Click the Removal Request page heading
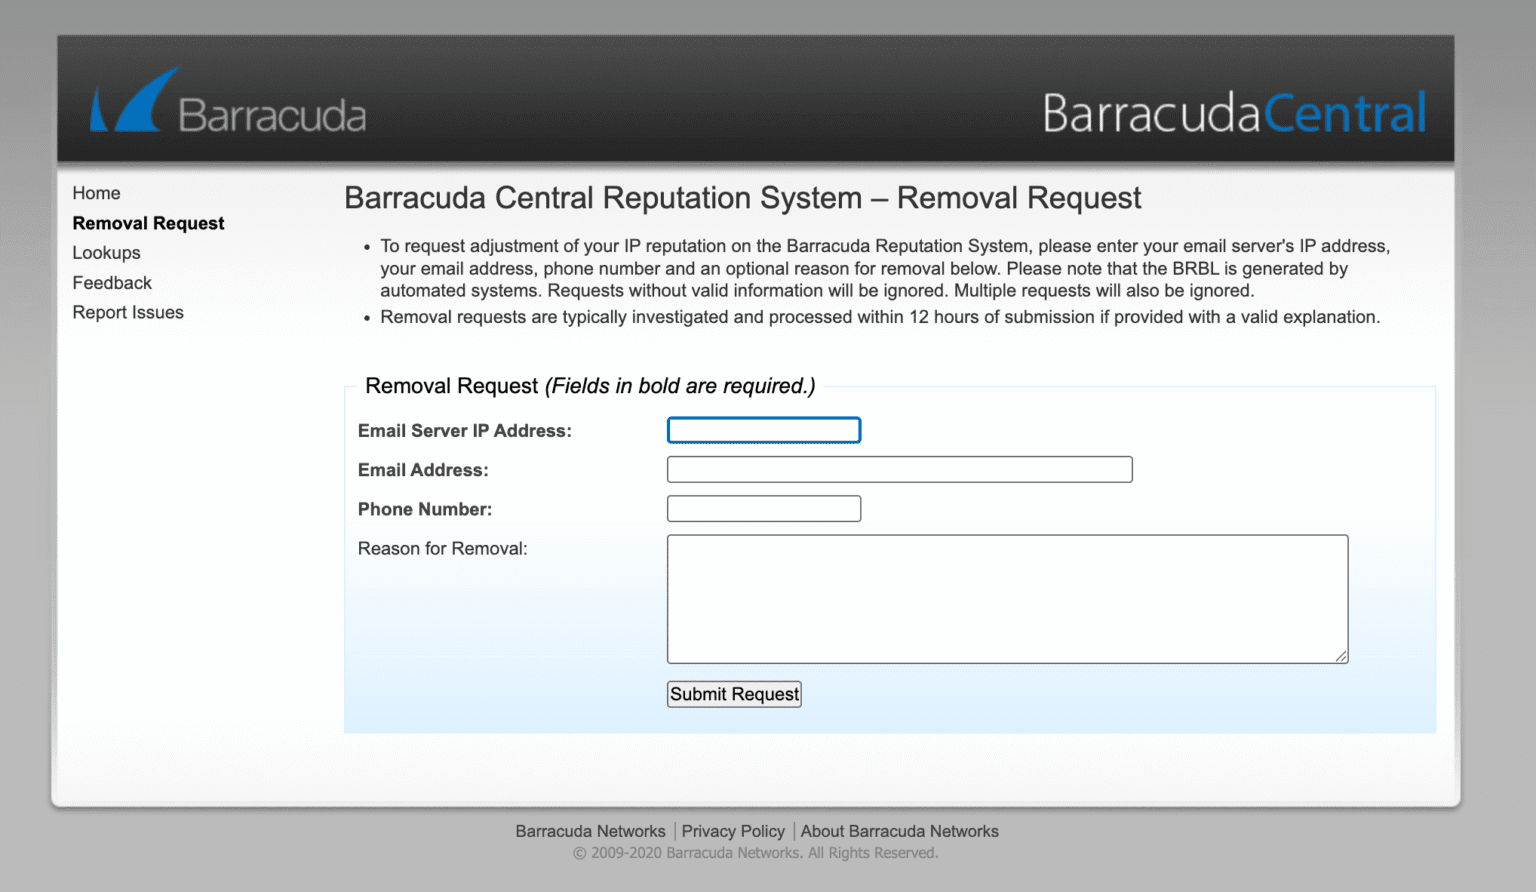Screen dimensions: 1536x892 point(742,198)
